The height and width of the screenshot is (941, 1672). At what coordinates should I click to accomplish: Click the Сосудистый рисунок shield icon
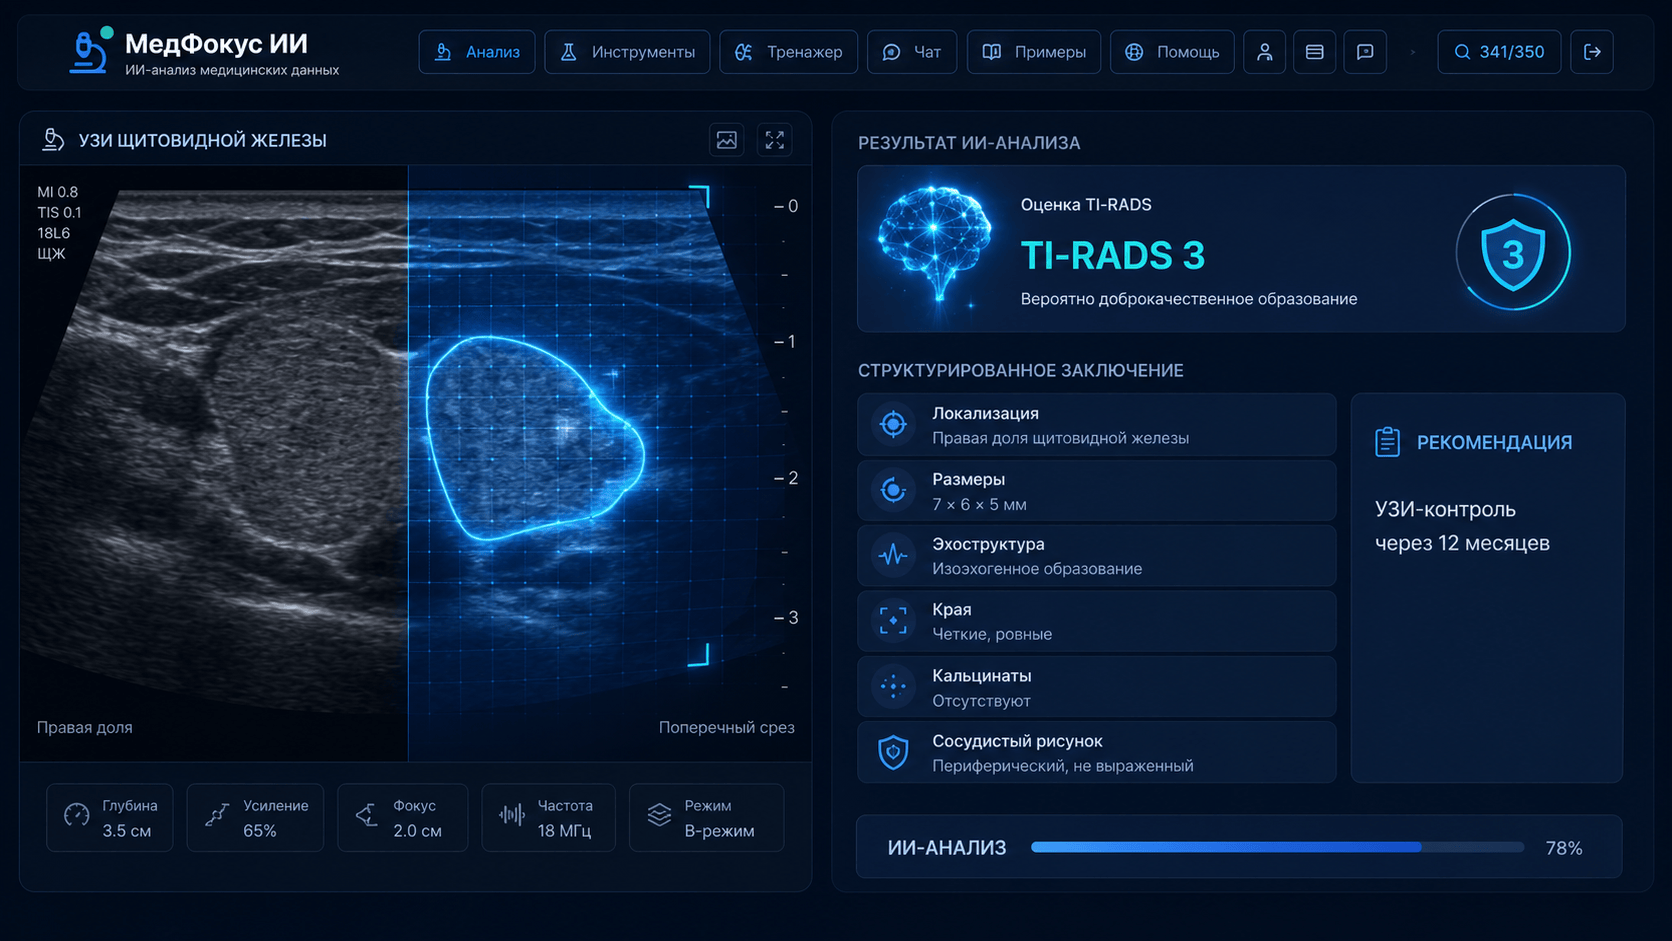click(x=893, y=752)
